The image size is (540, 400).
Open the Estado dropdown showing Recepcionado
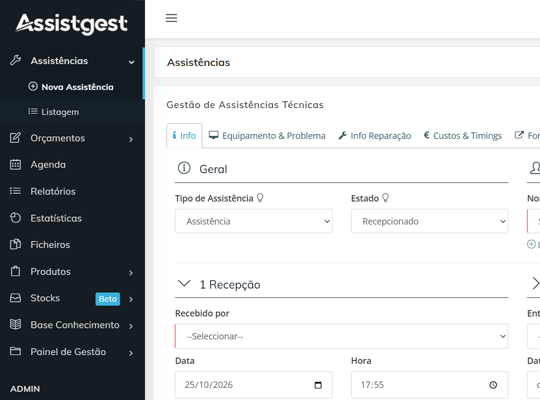429,221
